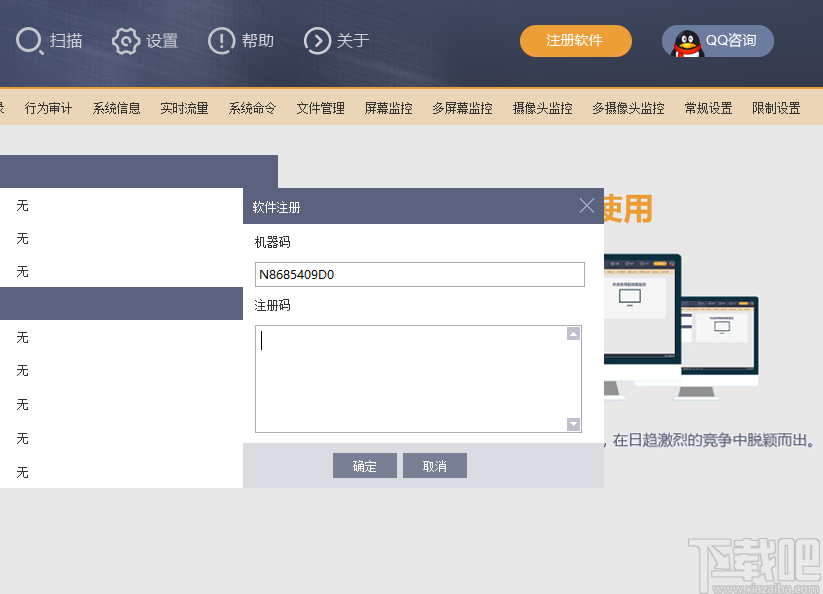Viewport: 823px width, 594px height.
Task: Click the 机器码 input field
Action: 419,274
